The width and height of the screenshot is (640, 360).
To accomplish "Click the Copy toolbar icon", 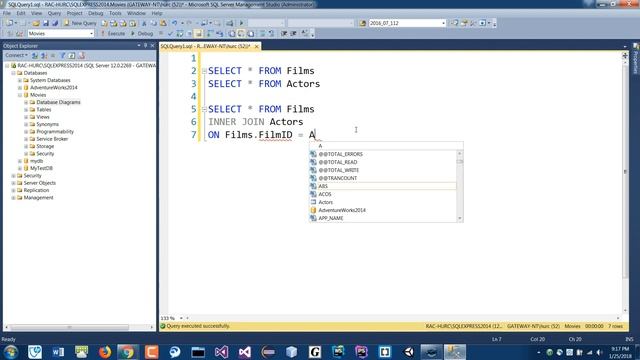I will point(153,23).
